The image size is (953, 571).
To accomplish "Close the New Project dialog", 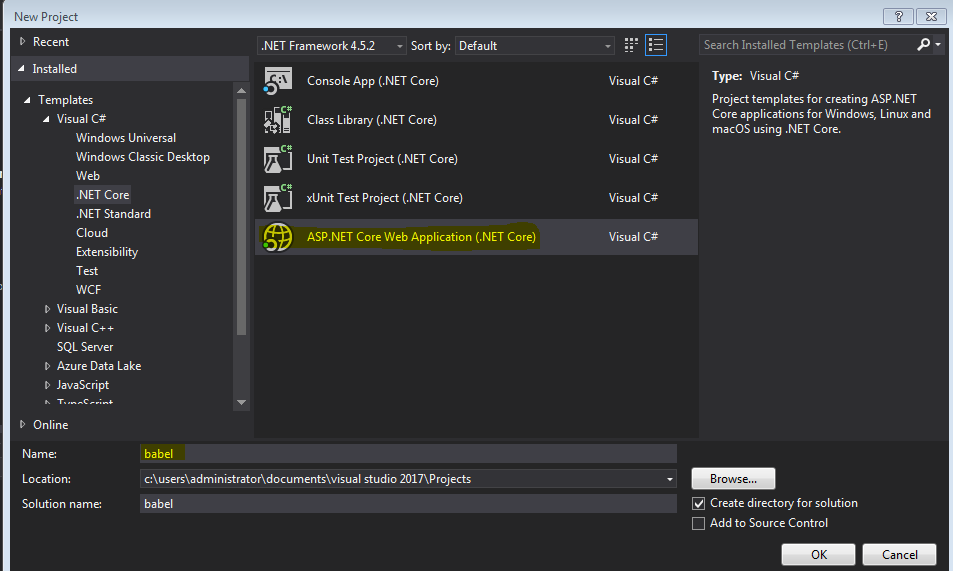I will [931, 16].
